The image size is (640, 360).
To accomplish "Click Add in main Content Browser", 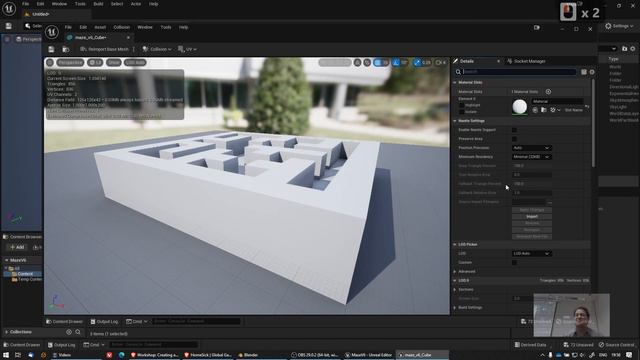I will [x=17, y=247].
